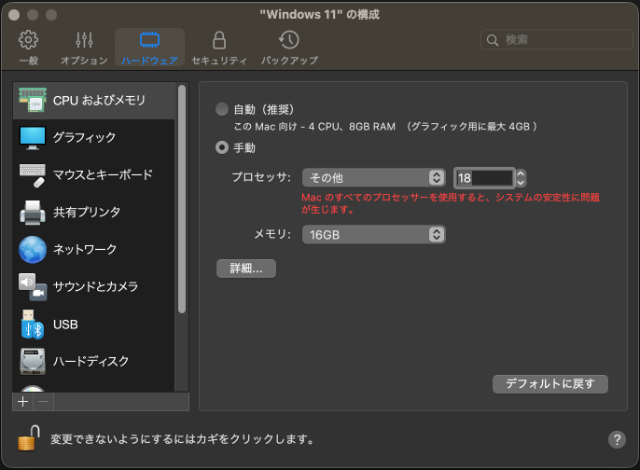Open the プロセッサ その他 dropdown
Screen dimensions: 640x470
point(373,177)
